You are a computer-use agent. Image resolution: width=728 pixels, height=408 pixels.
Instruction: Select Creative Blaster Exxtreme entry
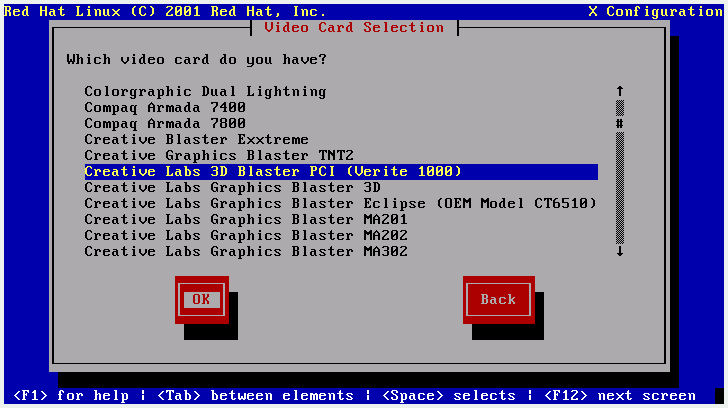196,139
